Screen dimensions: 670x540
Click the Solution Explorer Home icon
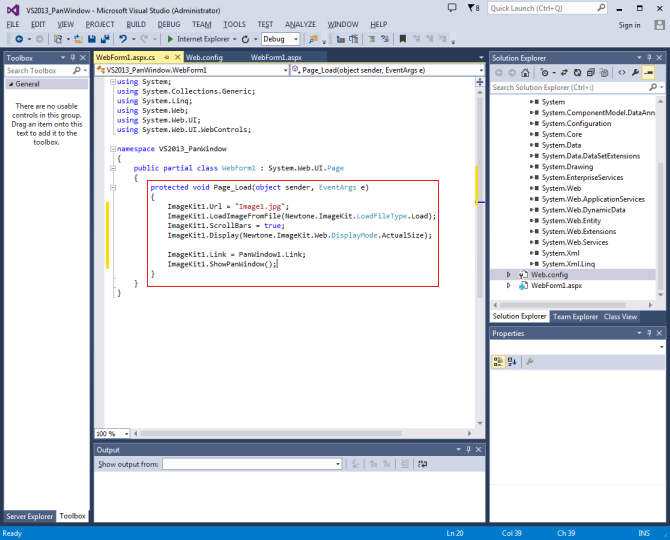[x=525, y=73]
